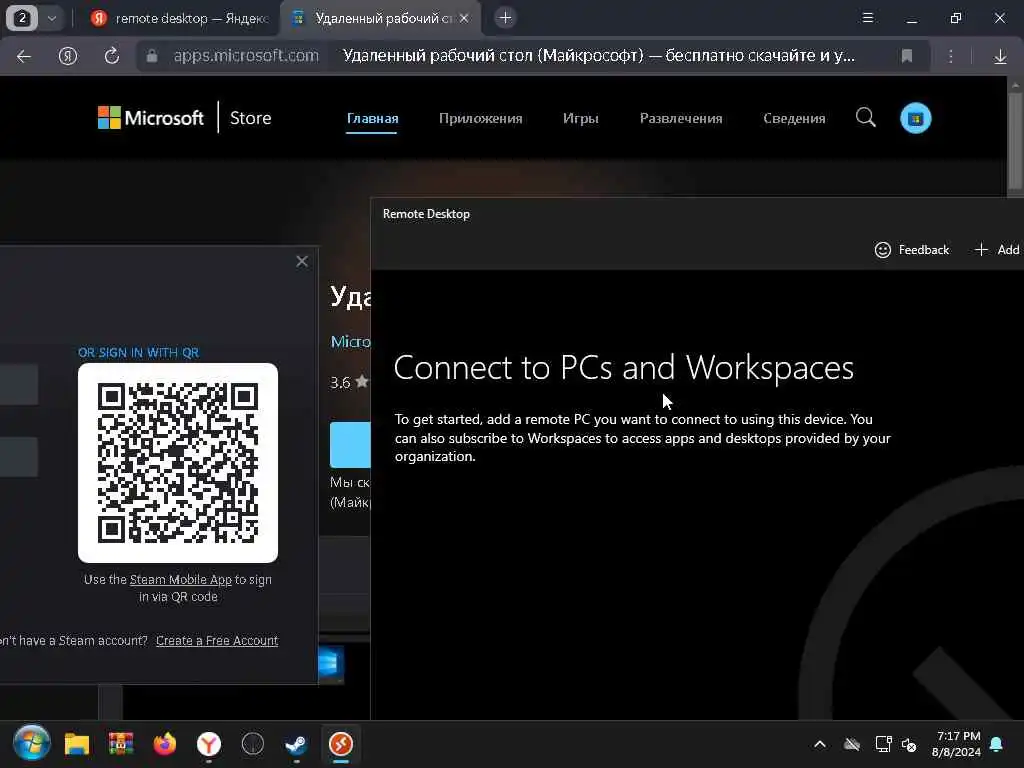
Task: Open the Steam Mobile App link
Action: [x=180, y=579]
